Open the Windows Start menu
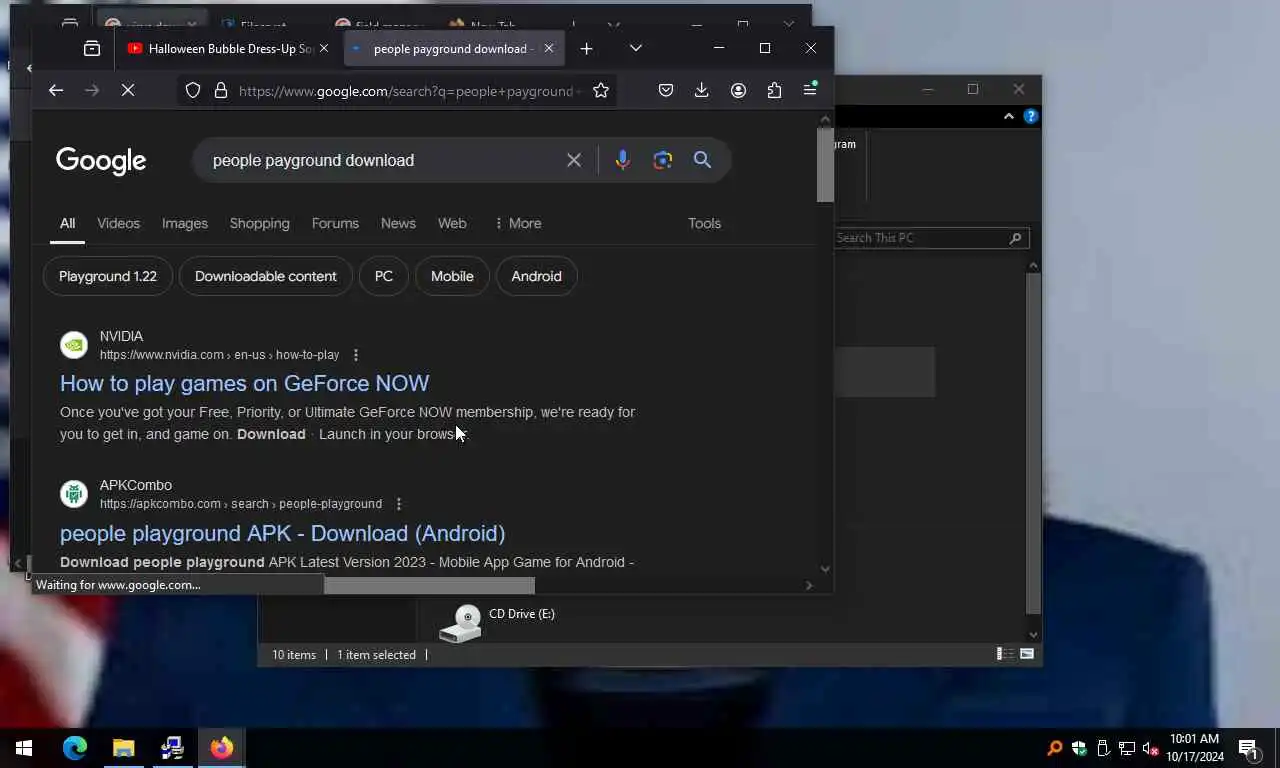Screen dimensions: 1280x768 24,748
